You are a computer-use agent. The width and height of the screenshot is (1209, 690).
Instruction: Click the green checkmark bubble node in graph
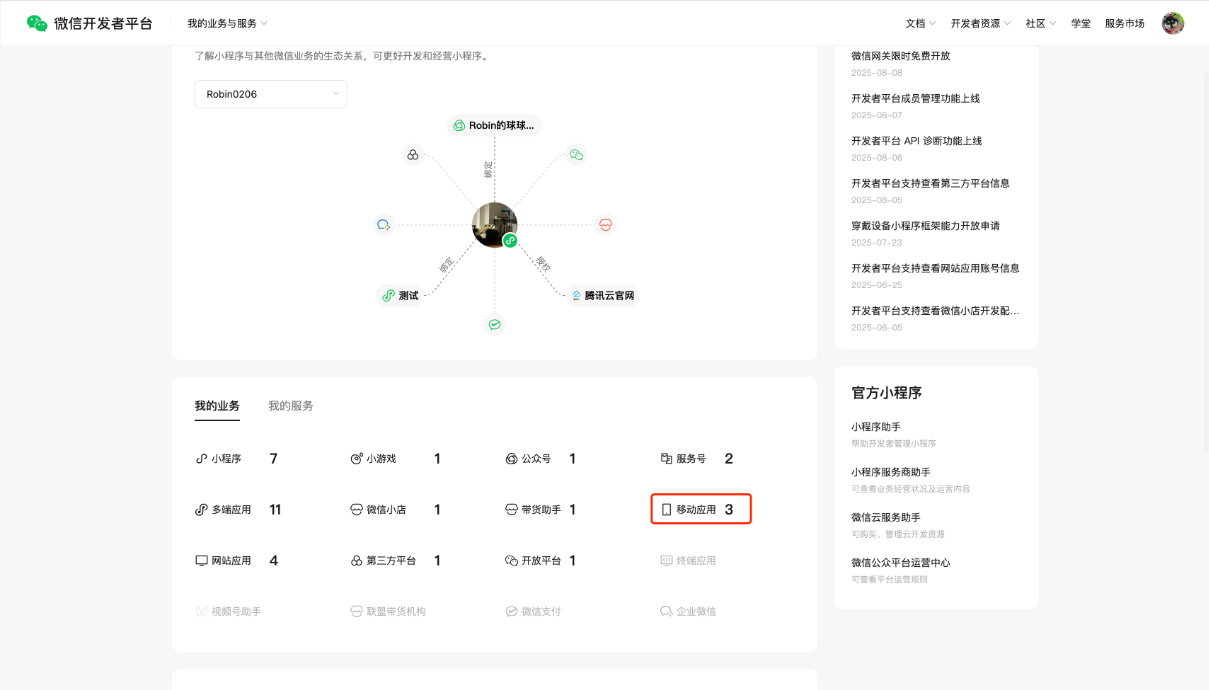[494, 324]
